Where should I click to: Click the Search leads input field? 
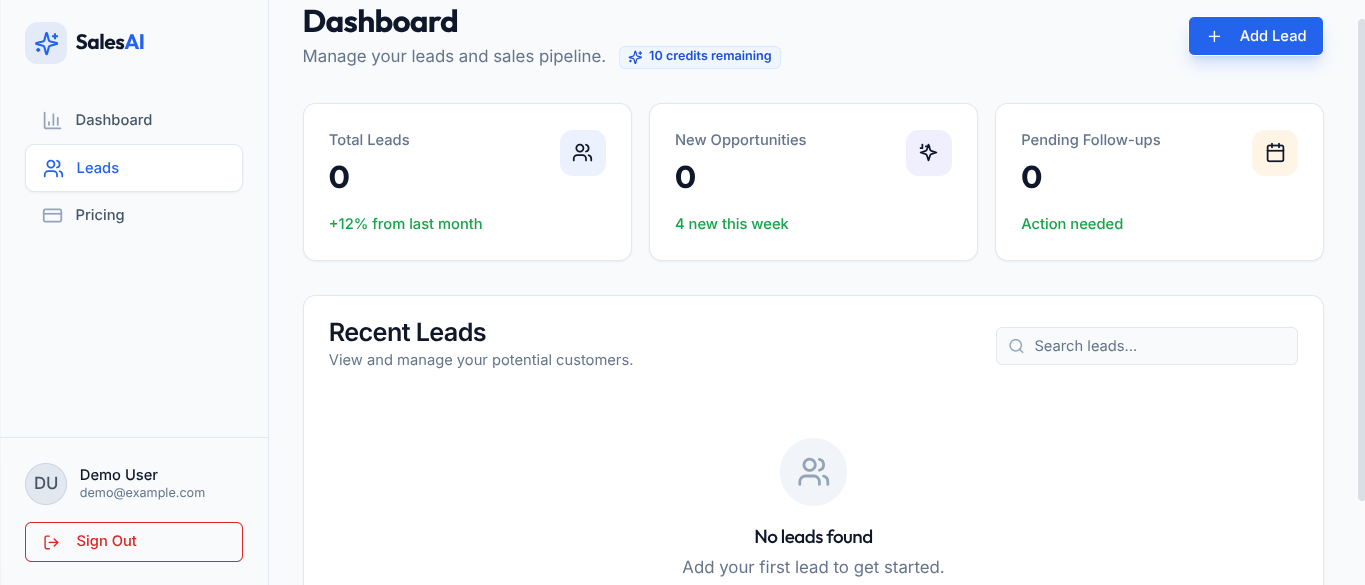pyautogui.click(x=1146, y=346)
